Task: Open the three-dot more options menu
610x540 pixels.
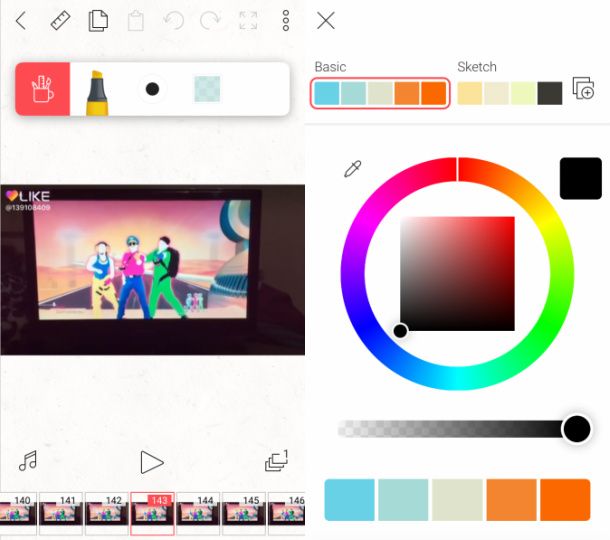Action: [286, 21]
